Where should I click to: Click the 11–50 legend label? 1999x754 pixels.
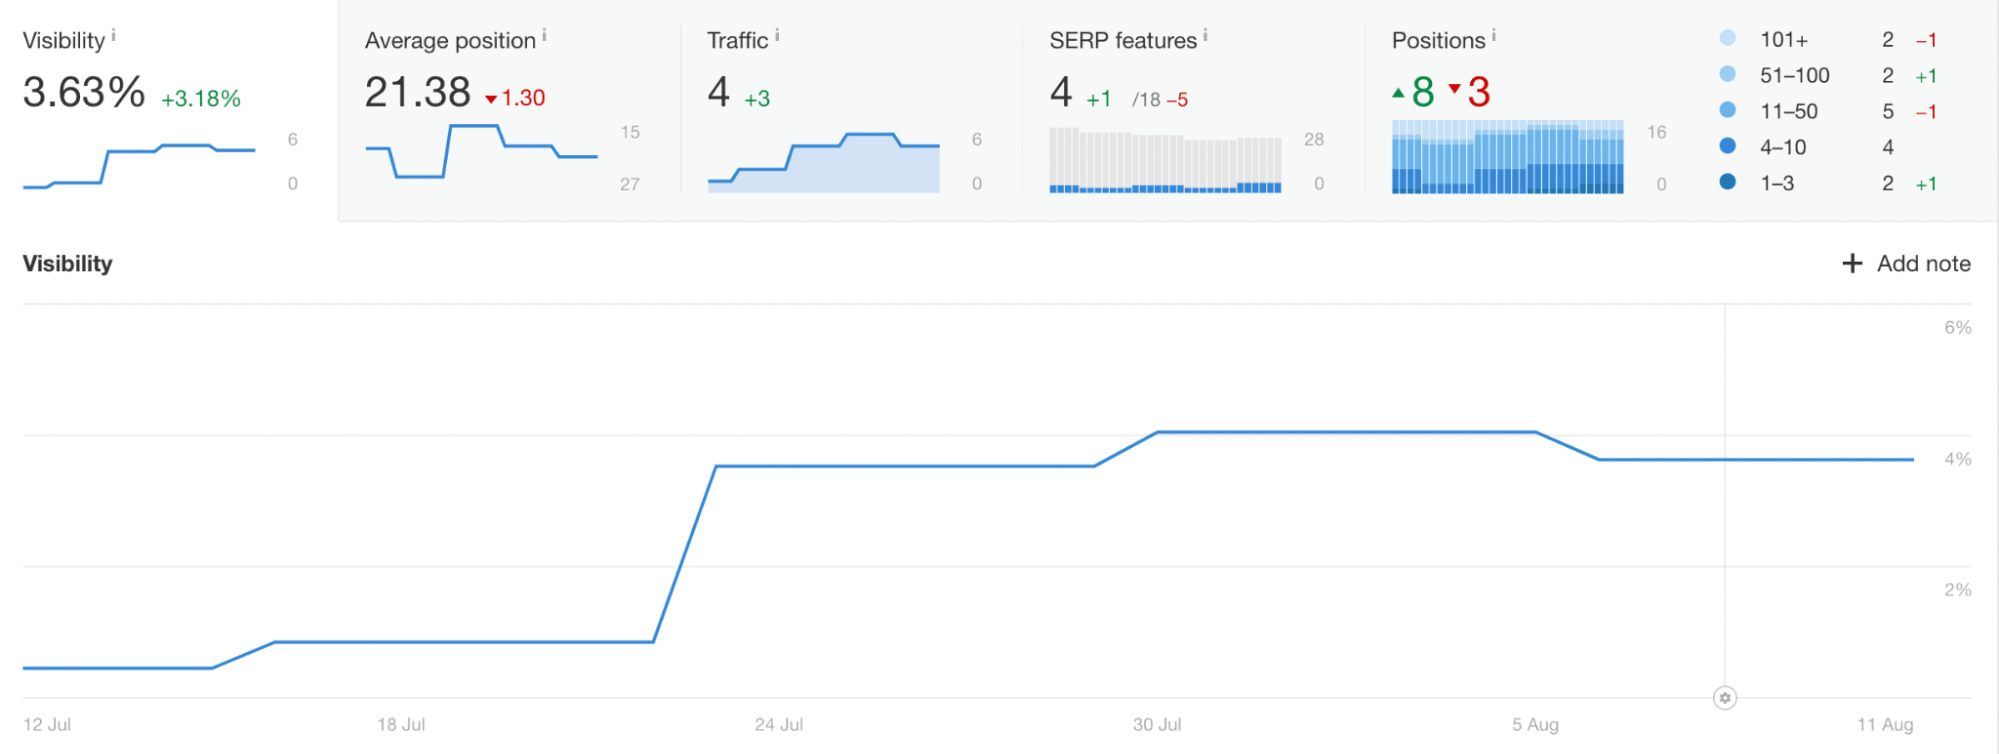pyautogui.click(x=1789, y=112)
